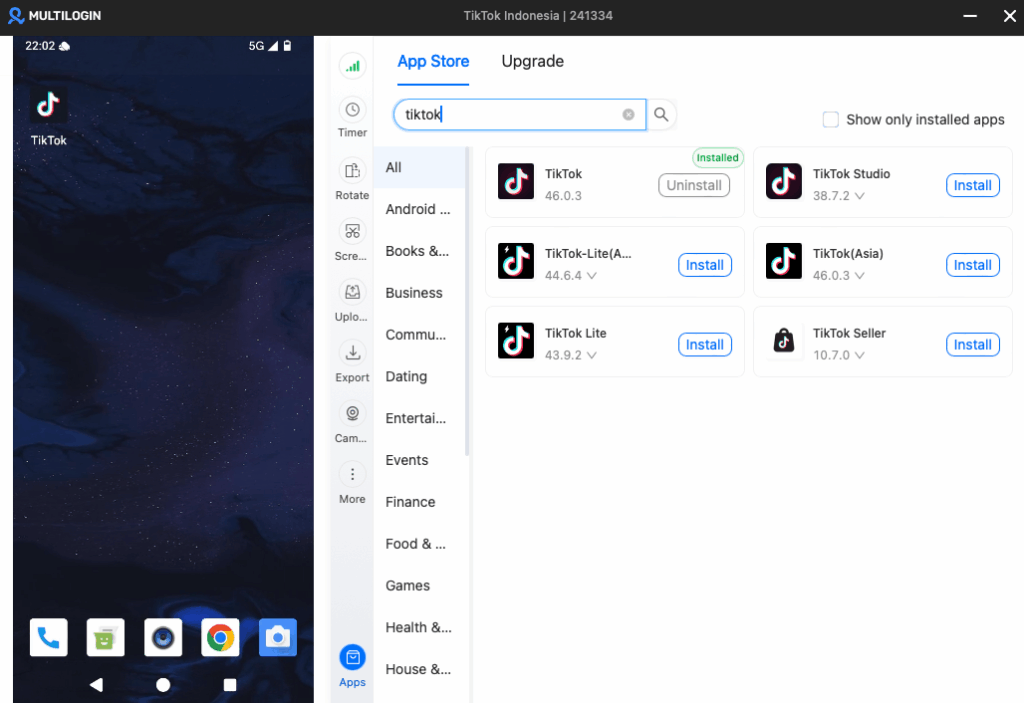Open the Export tool
This screenshot has width=1024, height=703.
[x=353, y=361]
